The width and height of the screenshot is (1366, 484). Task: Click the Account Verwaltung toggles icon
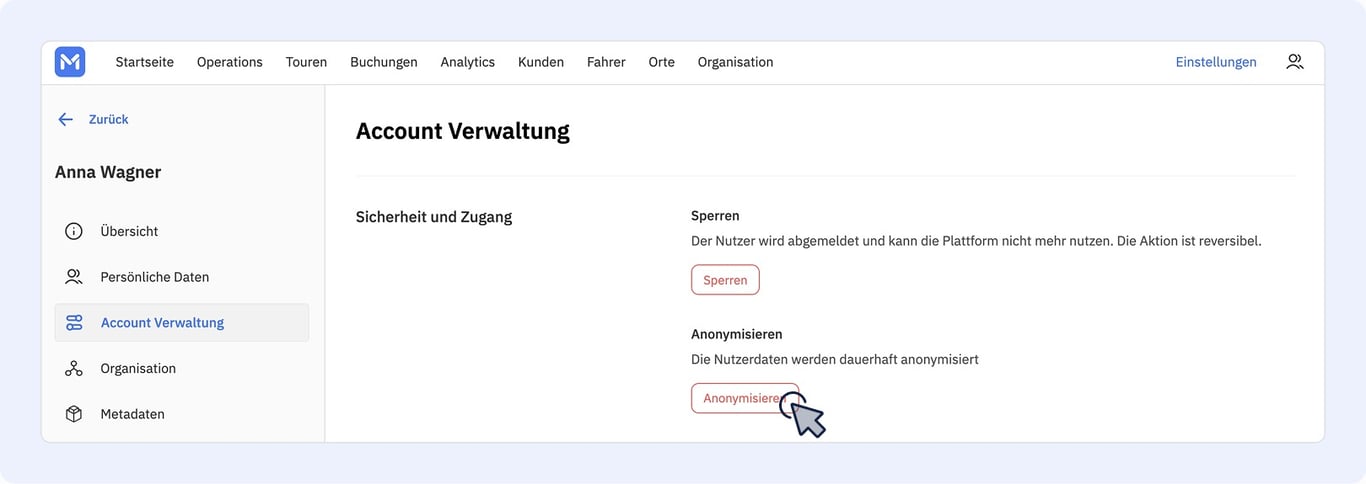tap(74, 323)
